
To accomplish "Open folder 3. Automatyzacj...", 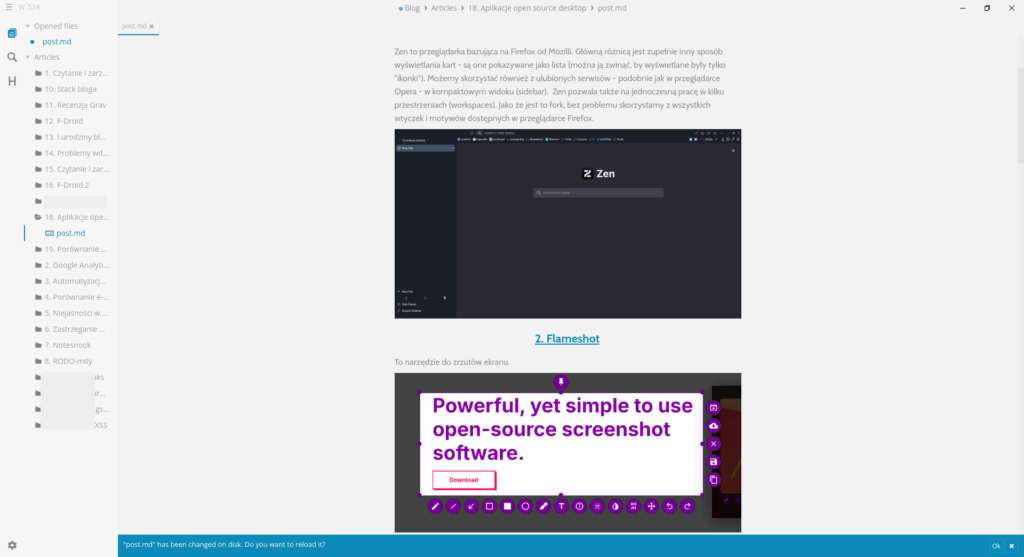I will click(x=74, y=281).
